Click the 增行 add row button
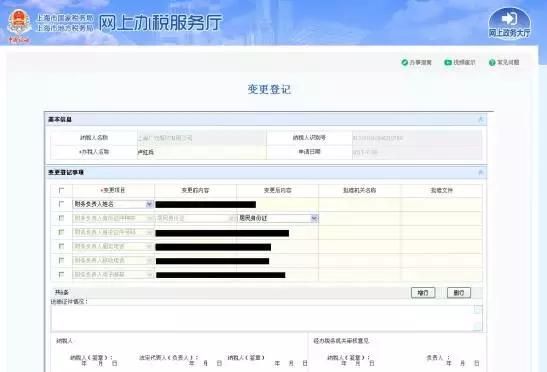547x372 pixels. coord(423,293)
